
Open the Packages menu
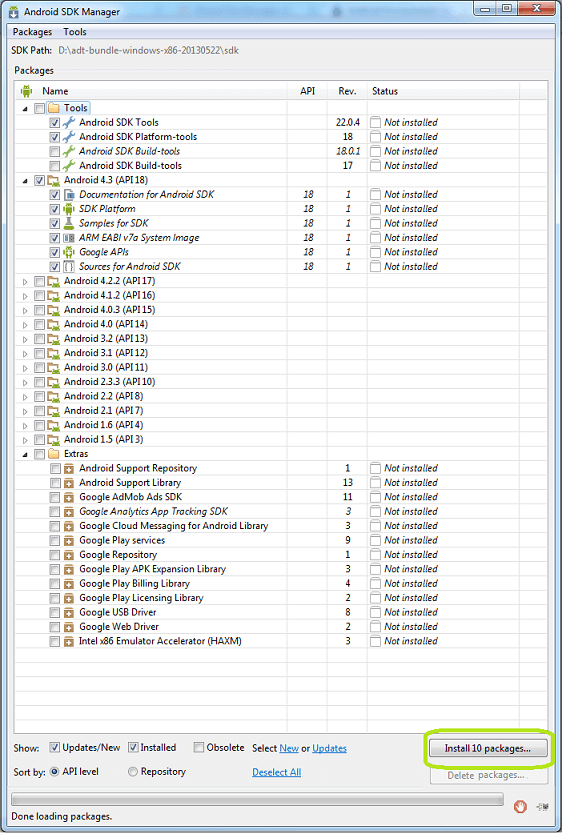coord(32,32)
